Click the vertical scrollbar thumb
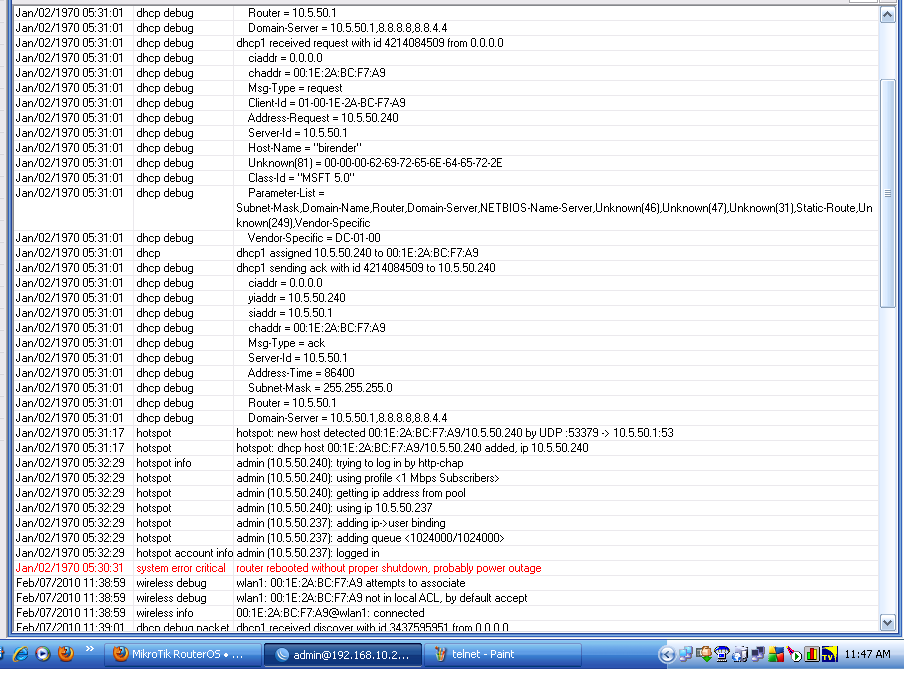The height and width of the screenshot is (691, 906). click(x=888, y=194)
